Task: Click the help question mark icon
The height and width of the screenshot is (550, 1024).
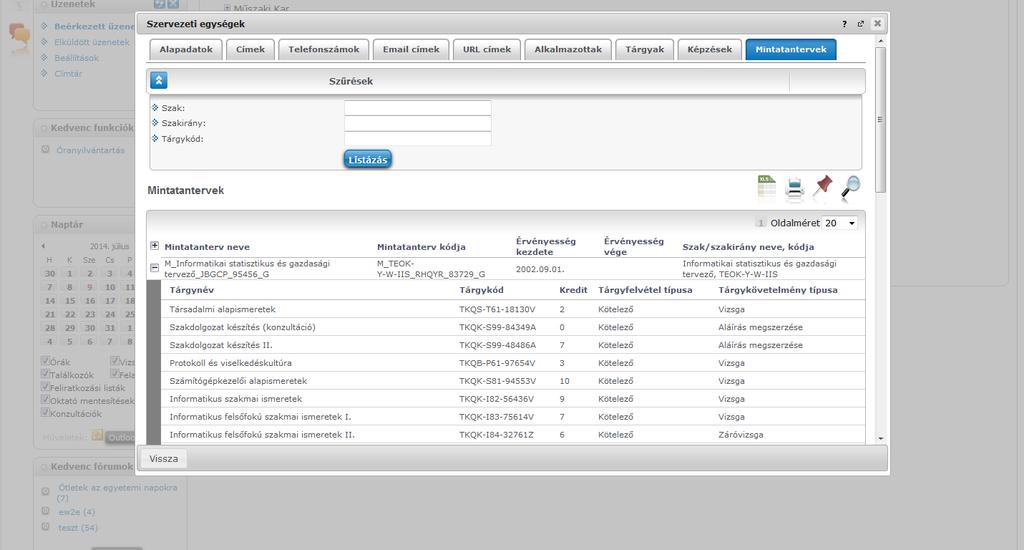Action: pyautogui.click(x=844, y=24)
